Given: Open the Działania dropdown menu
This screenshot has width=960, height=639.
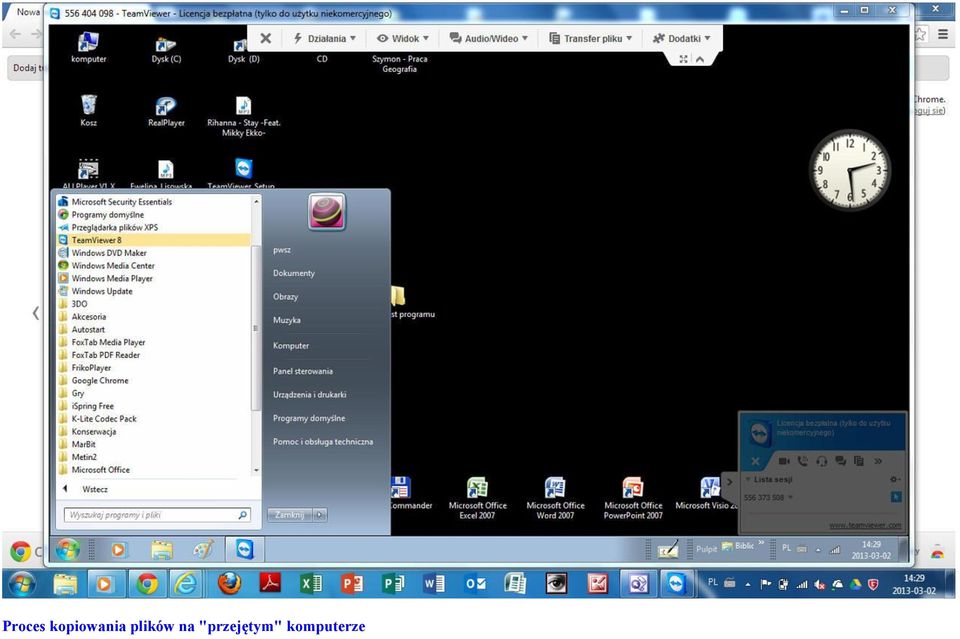Looking at the screenshot, I should (x=324, y=39).
